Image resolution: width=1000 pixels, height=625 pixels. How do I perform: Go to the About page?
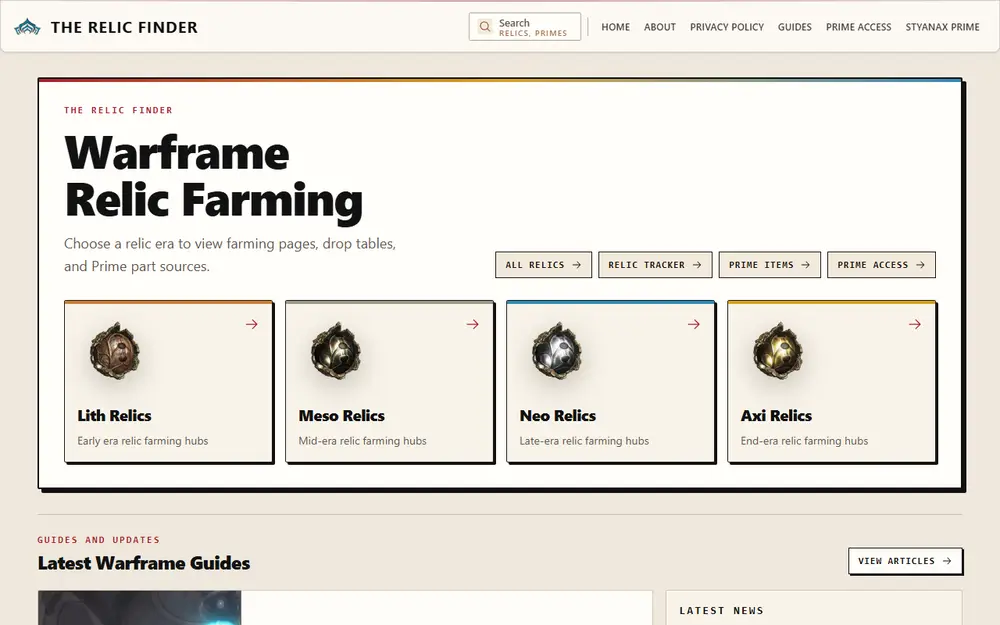pos(659,27)
